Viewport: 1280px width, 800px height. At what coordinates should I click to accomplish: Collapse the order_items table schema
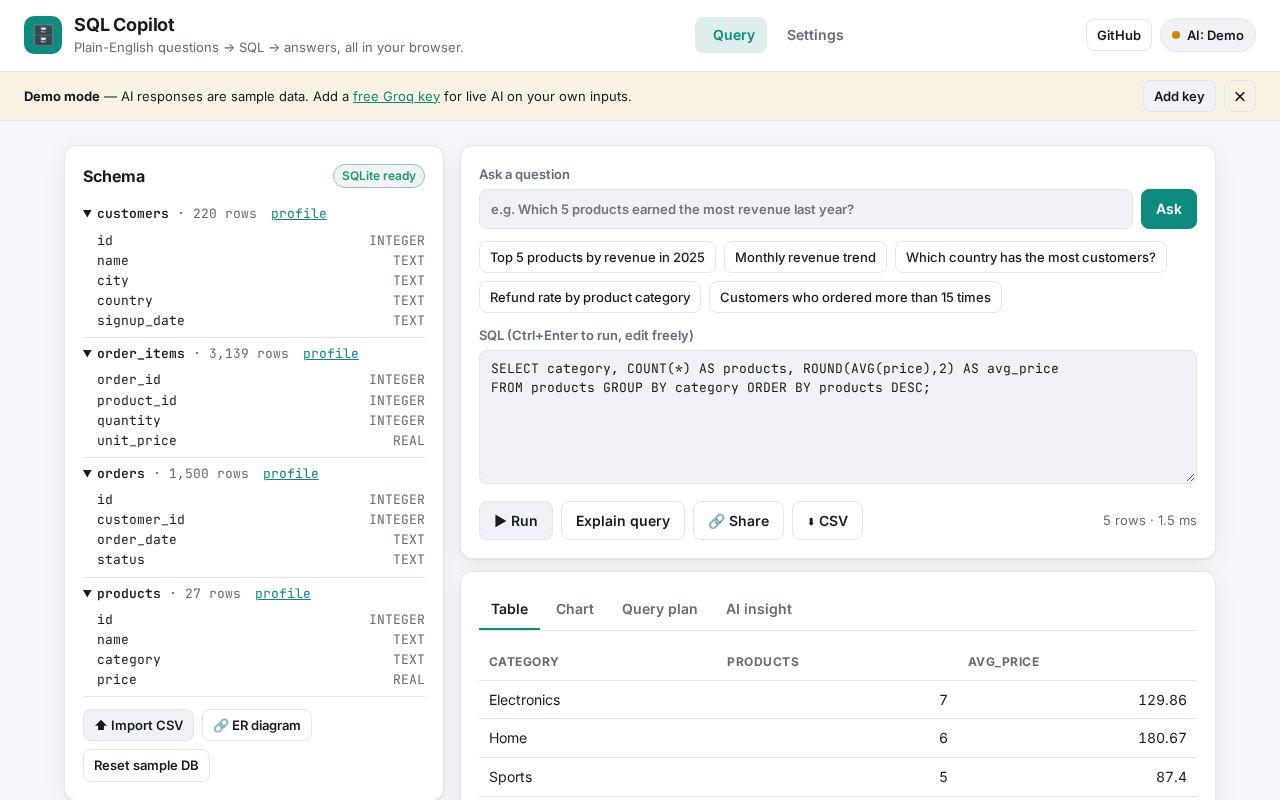coord(88,354)
